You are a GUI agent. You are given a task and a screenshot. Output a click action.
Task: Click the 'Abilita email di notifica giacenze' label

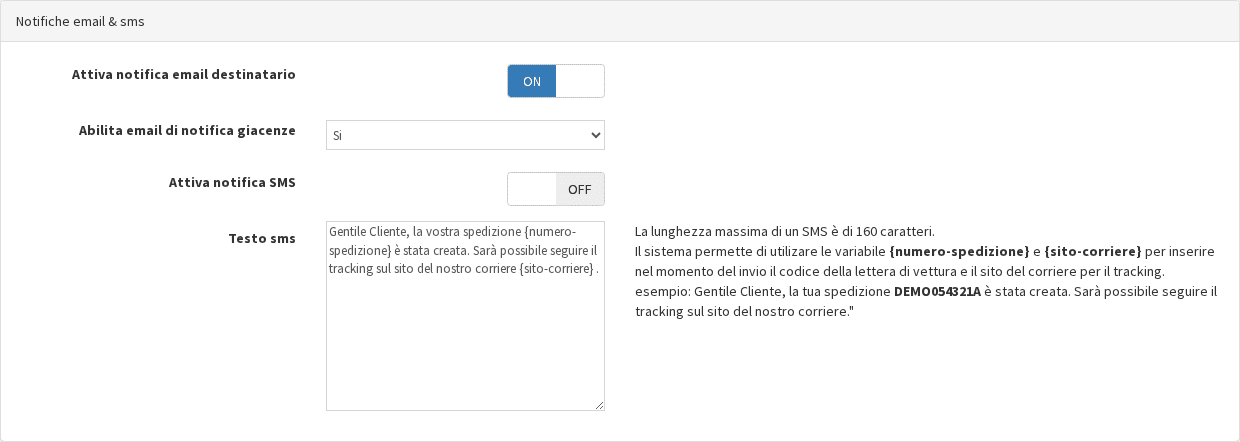[187, 130]
